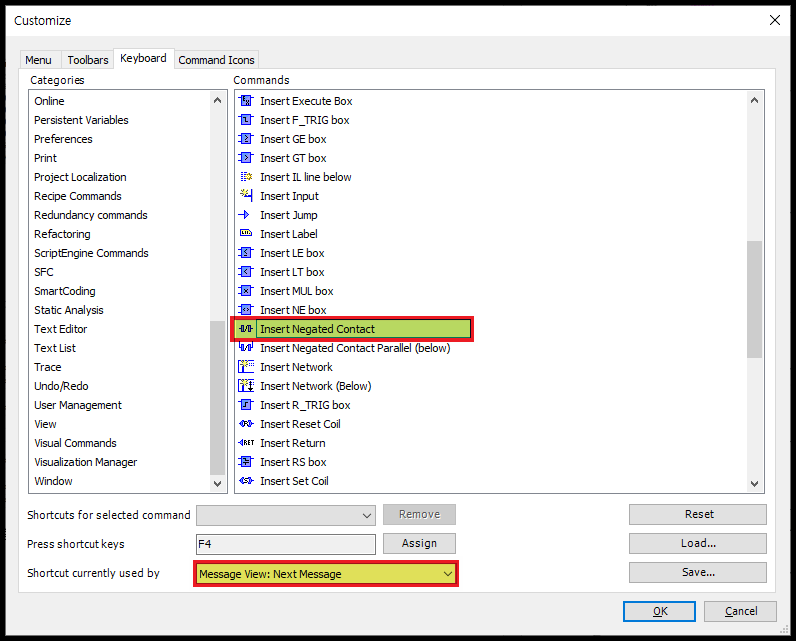Click the Insert Network icon
Viewport: 796px width, 641px height.
click(246, 366)
